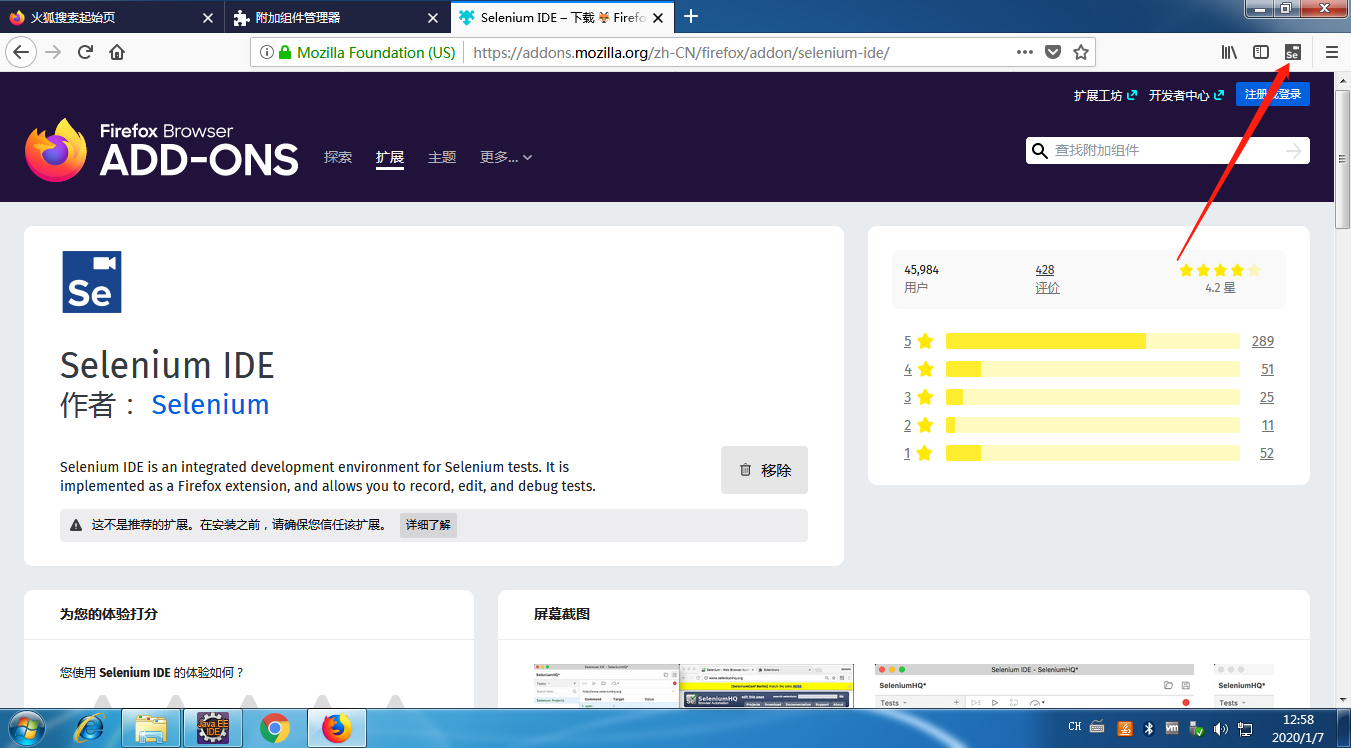1351x748 pixels.
Task: Click the Firefox Browser Add-ons logo
Action: pos(161,150)
